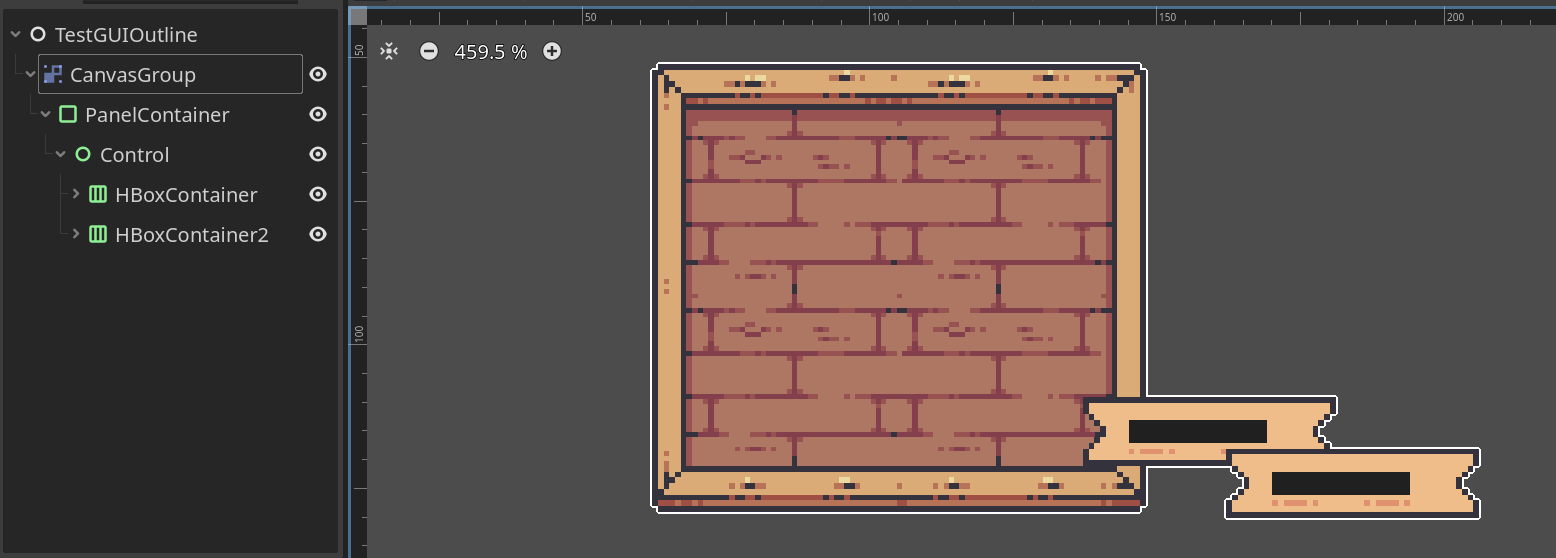The height and width of the screenshot is (558, 1556).
Task: Click the brick wall panel in viewport
Action: [898, 287]
